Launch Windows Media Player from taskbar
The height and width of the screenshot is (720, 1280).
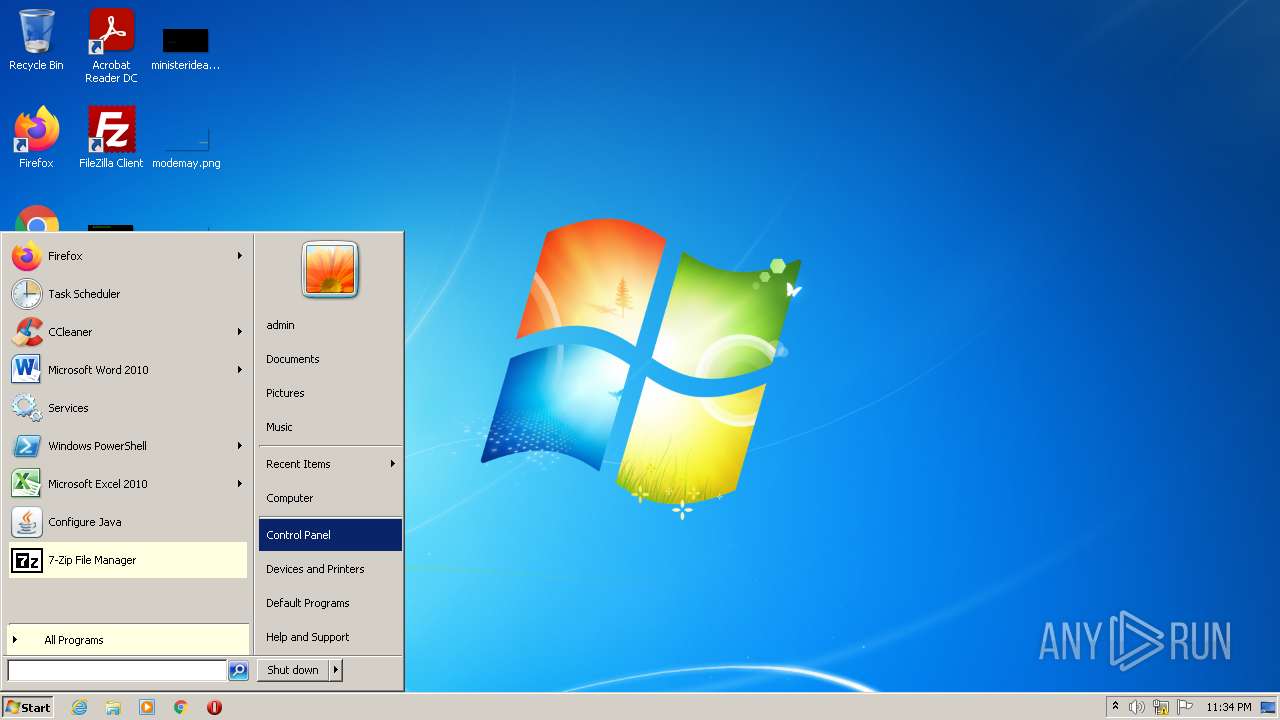click(x=147, y=707)
